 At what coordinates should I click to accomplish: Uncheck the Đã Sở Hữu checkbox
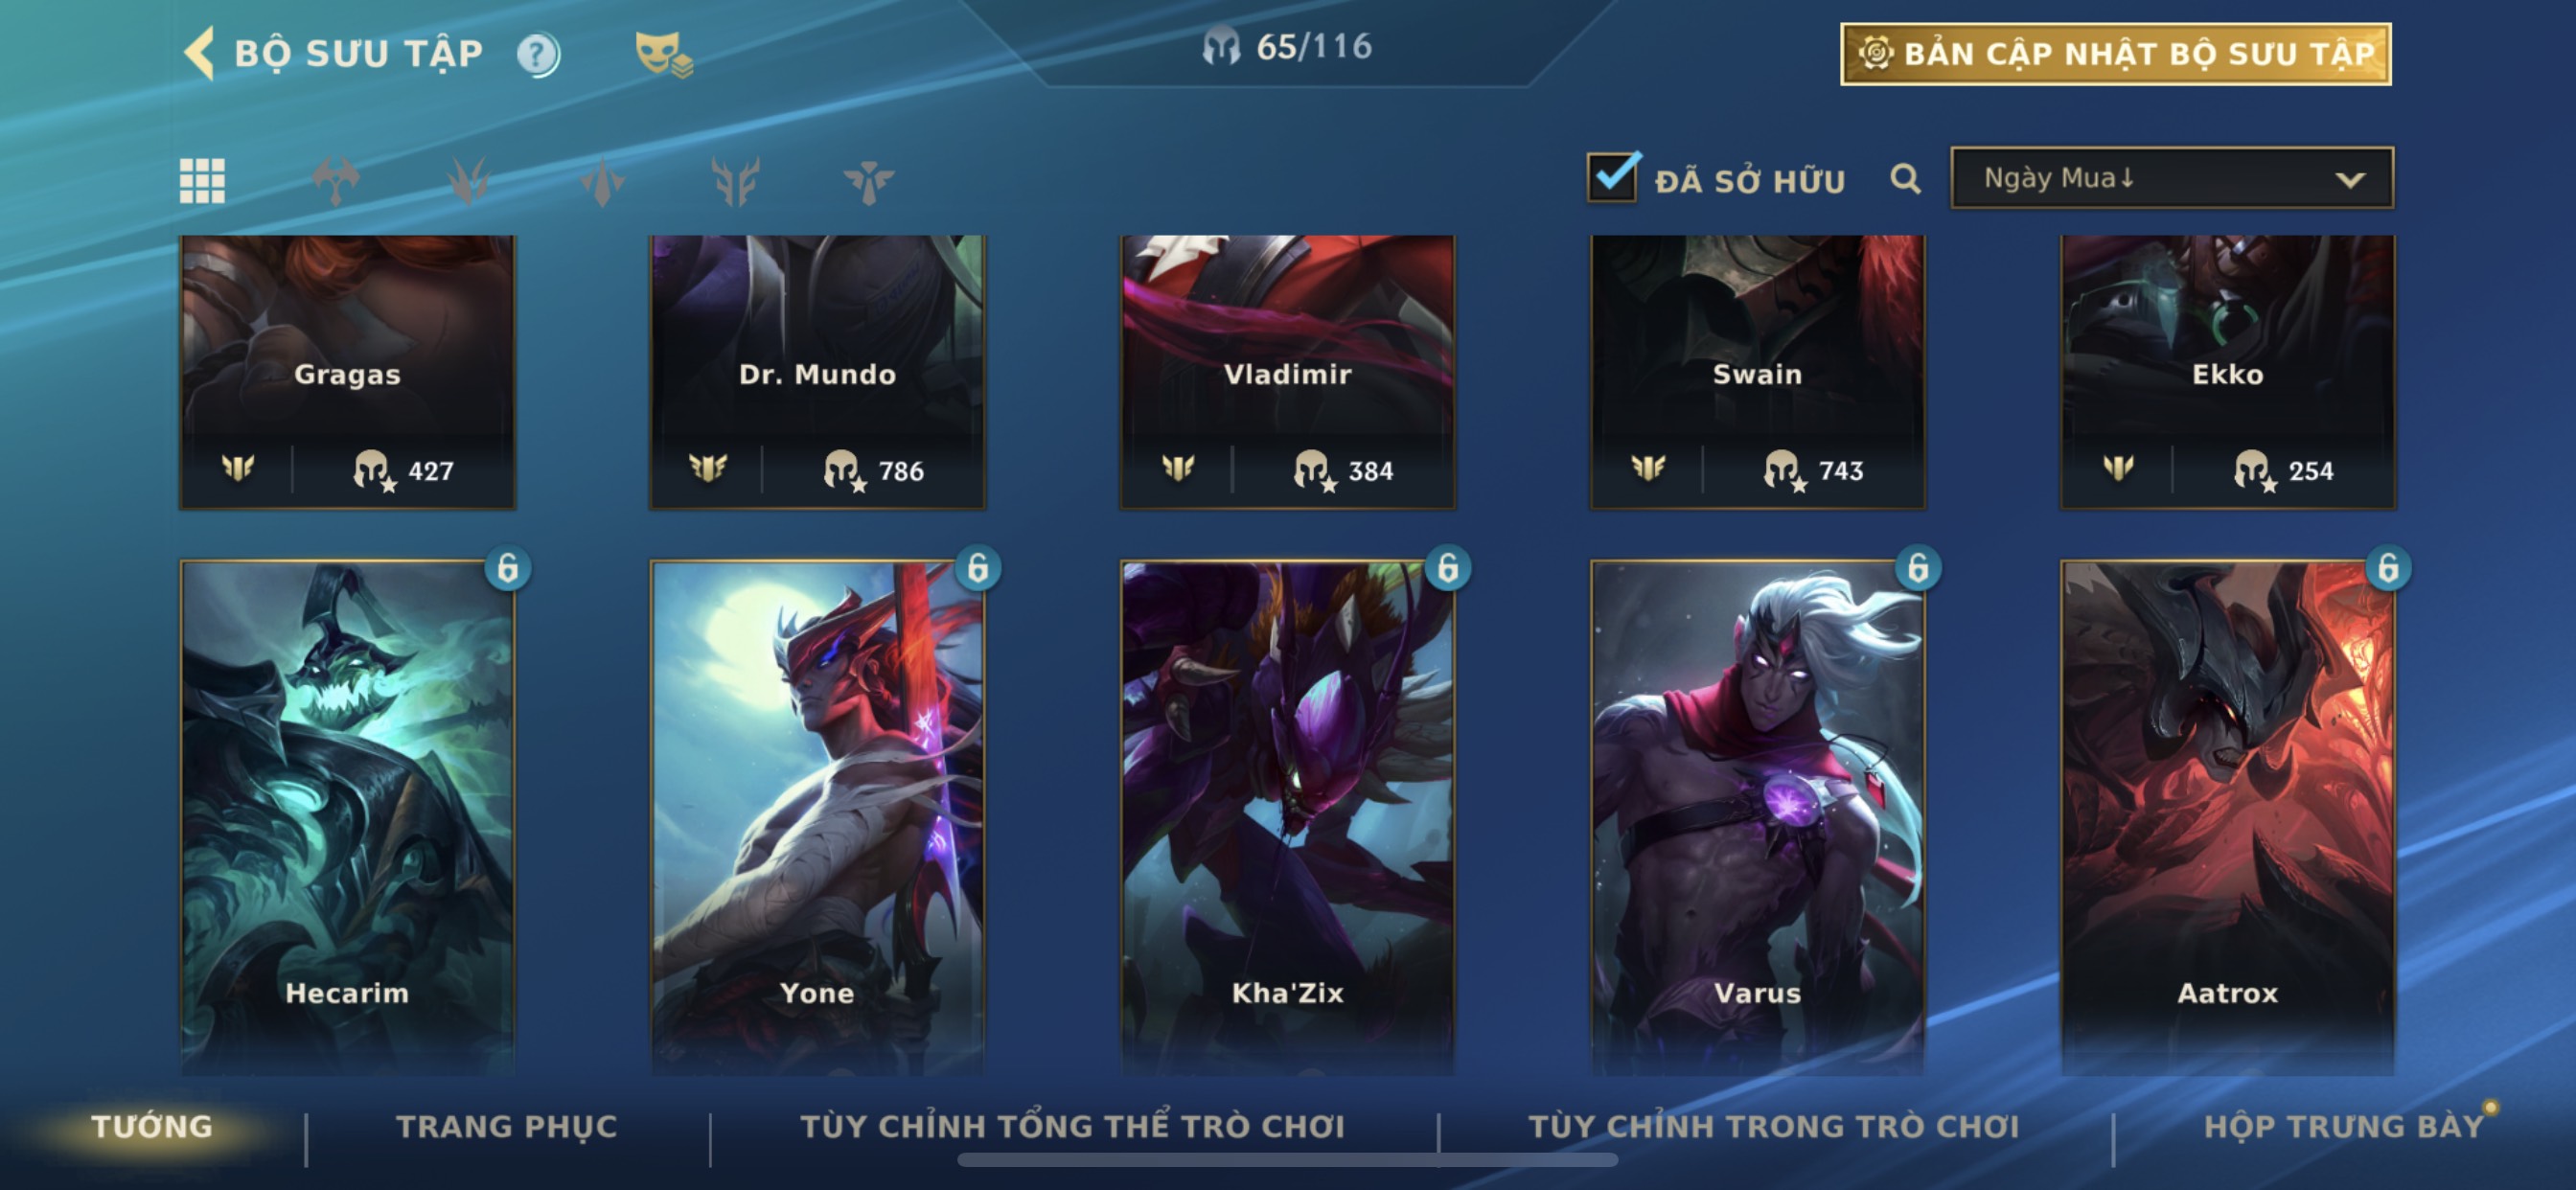point(1613,177)
